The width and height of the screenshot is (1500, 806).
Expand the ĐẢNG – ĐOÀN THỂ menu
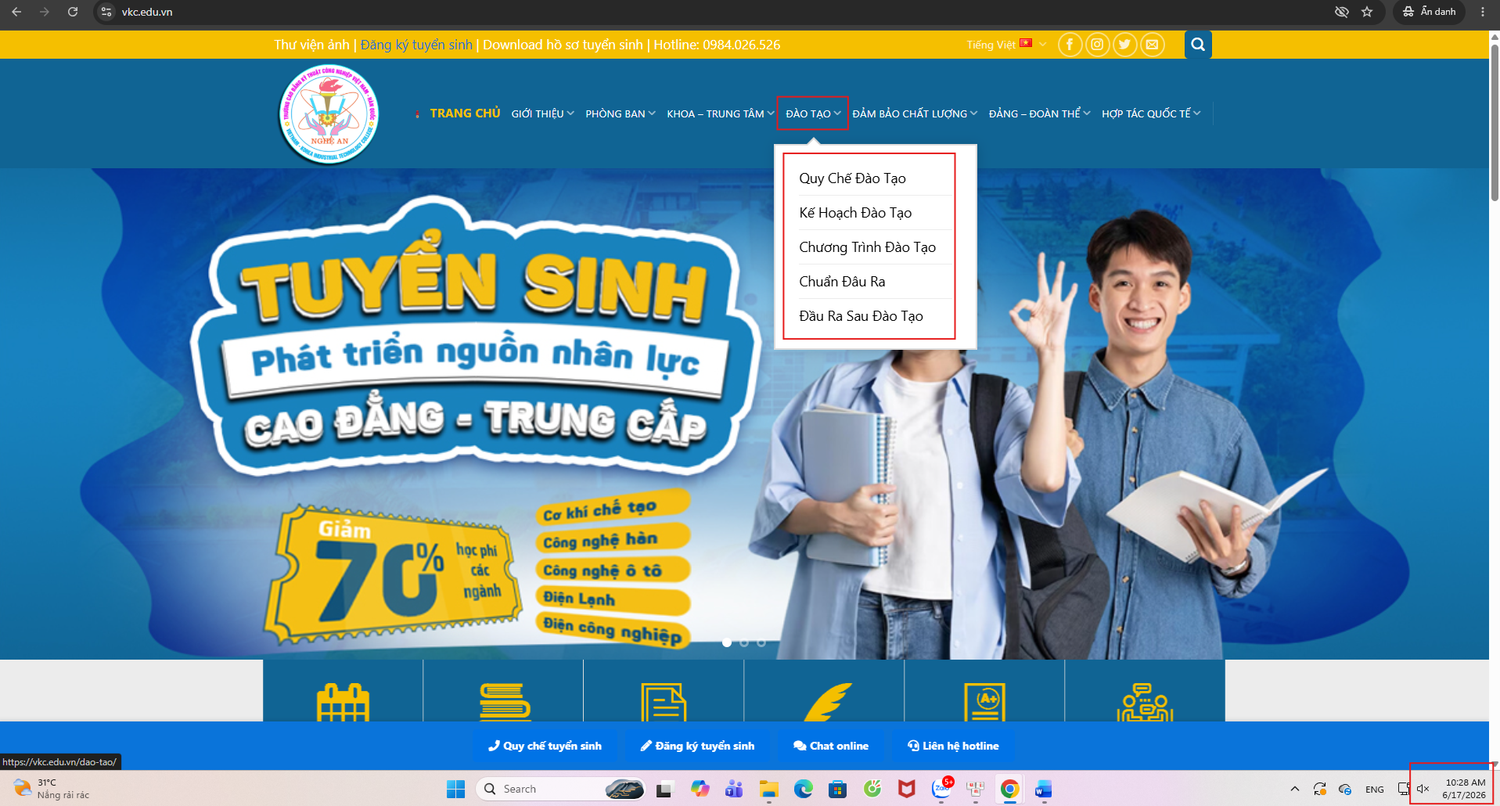pos(1040,114)
